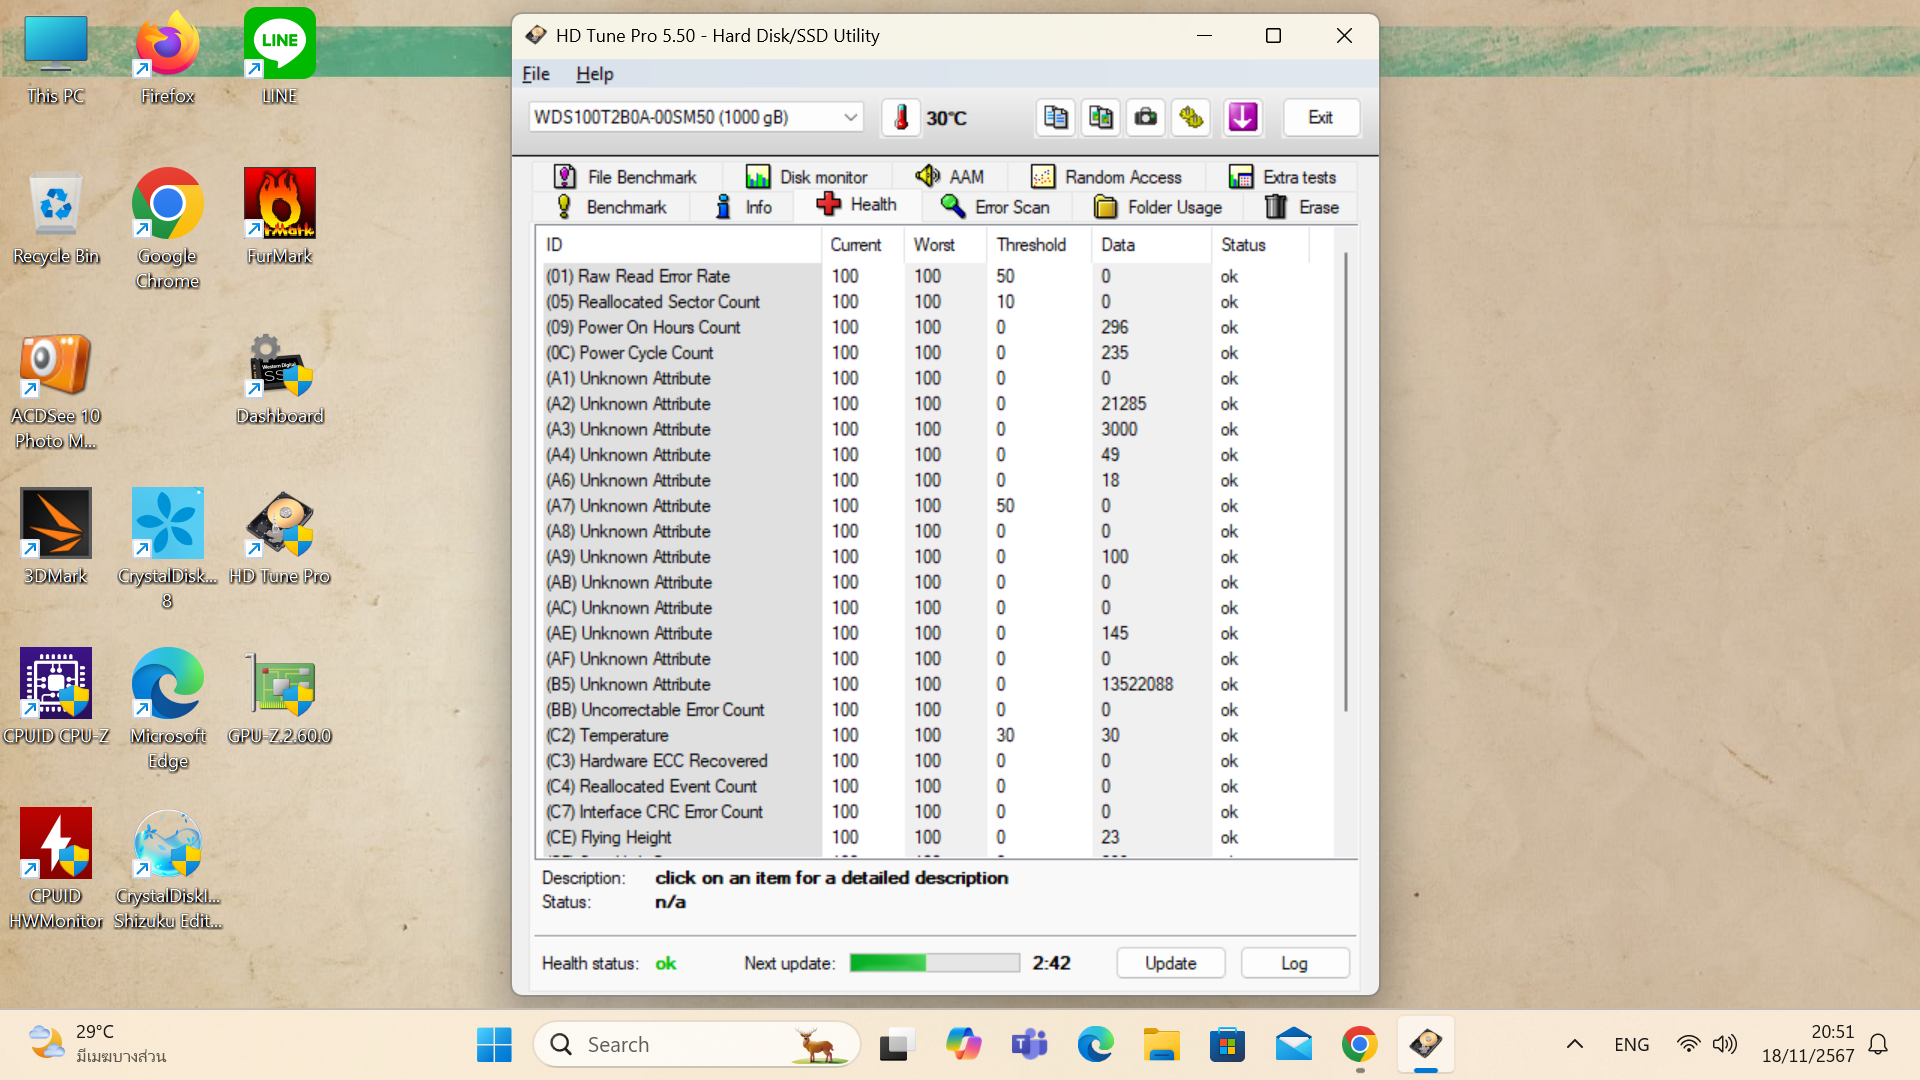This screenshot has height=1080, width=1920.
Task: Open File Explorer from taskbar
Action: tap(1161, 1045)
